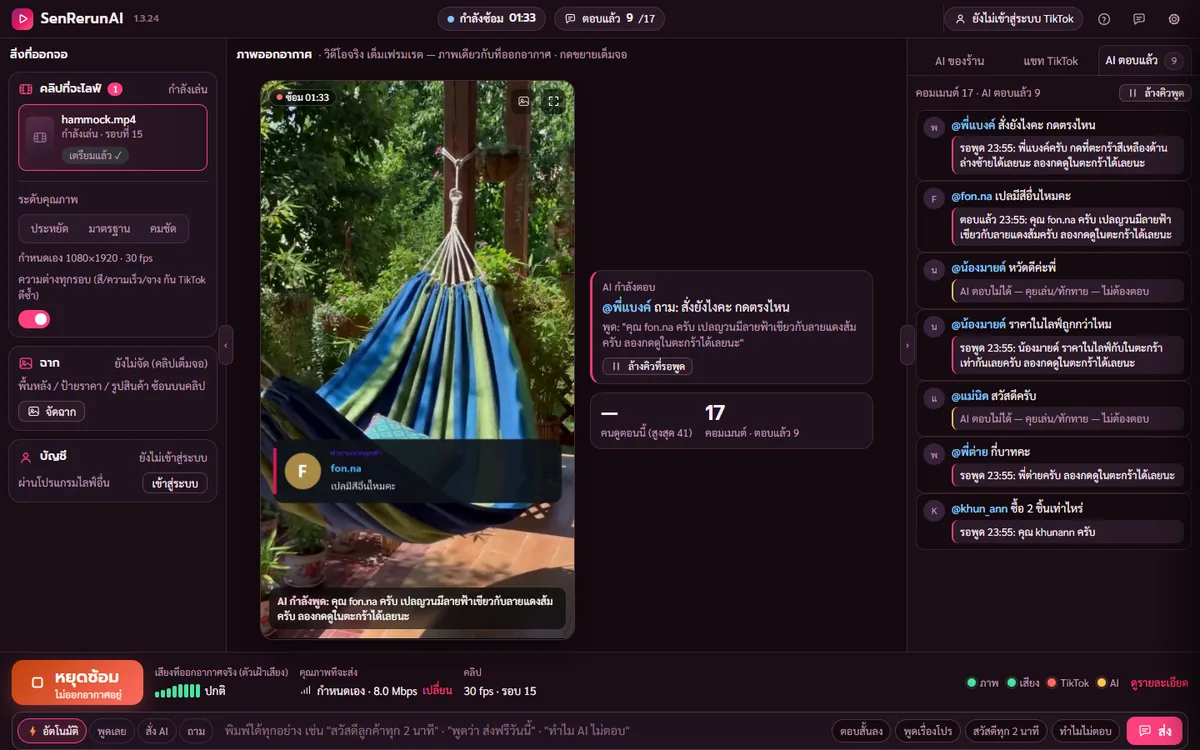Screen dimensions: 1200x750
Task: Click the avatar beside @พี่ต่าย comment
Action: coord(934,455)
